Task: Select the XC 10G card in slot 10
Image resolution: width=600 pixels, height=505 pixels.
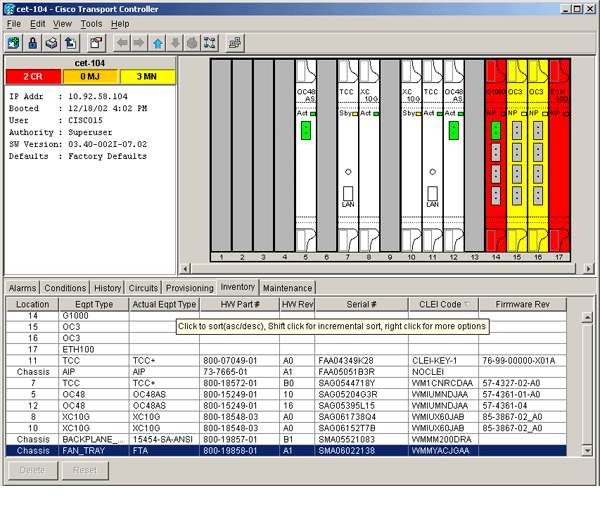Action: click(411, 155)
